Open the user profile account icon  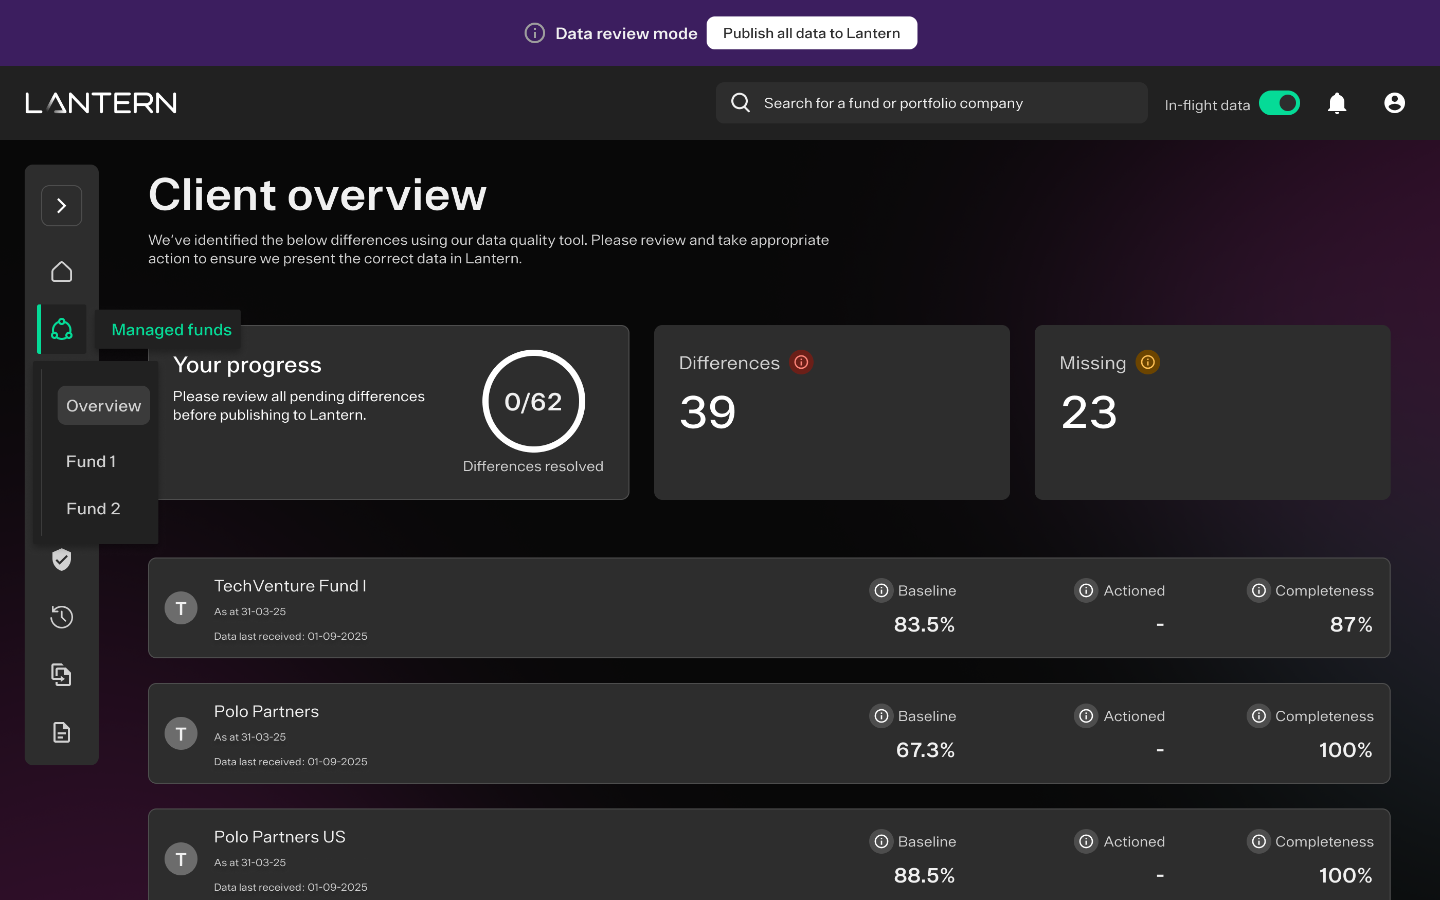(1395, 103)
